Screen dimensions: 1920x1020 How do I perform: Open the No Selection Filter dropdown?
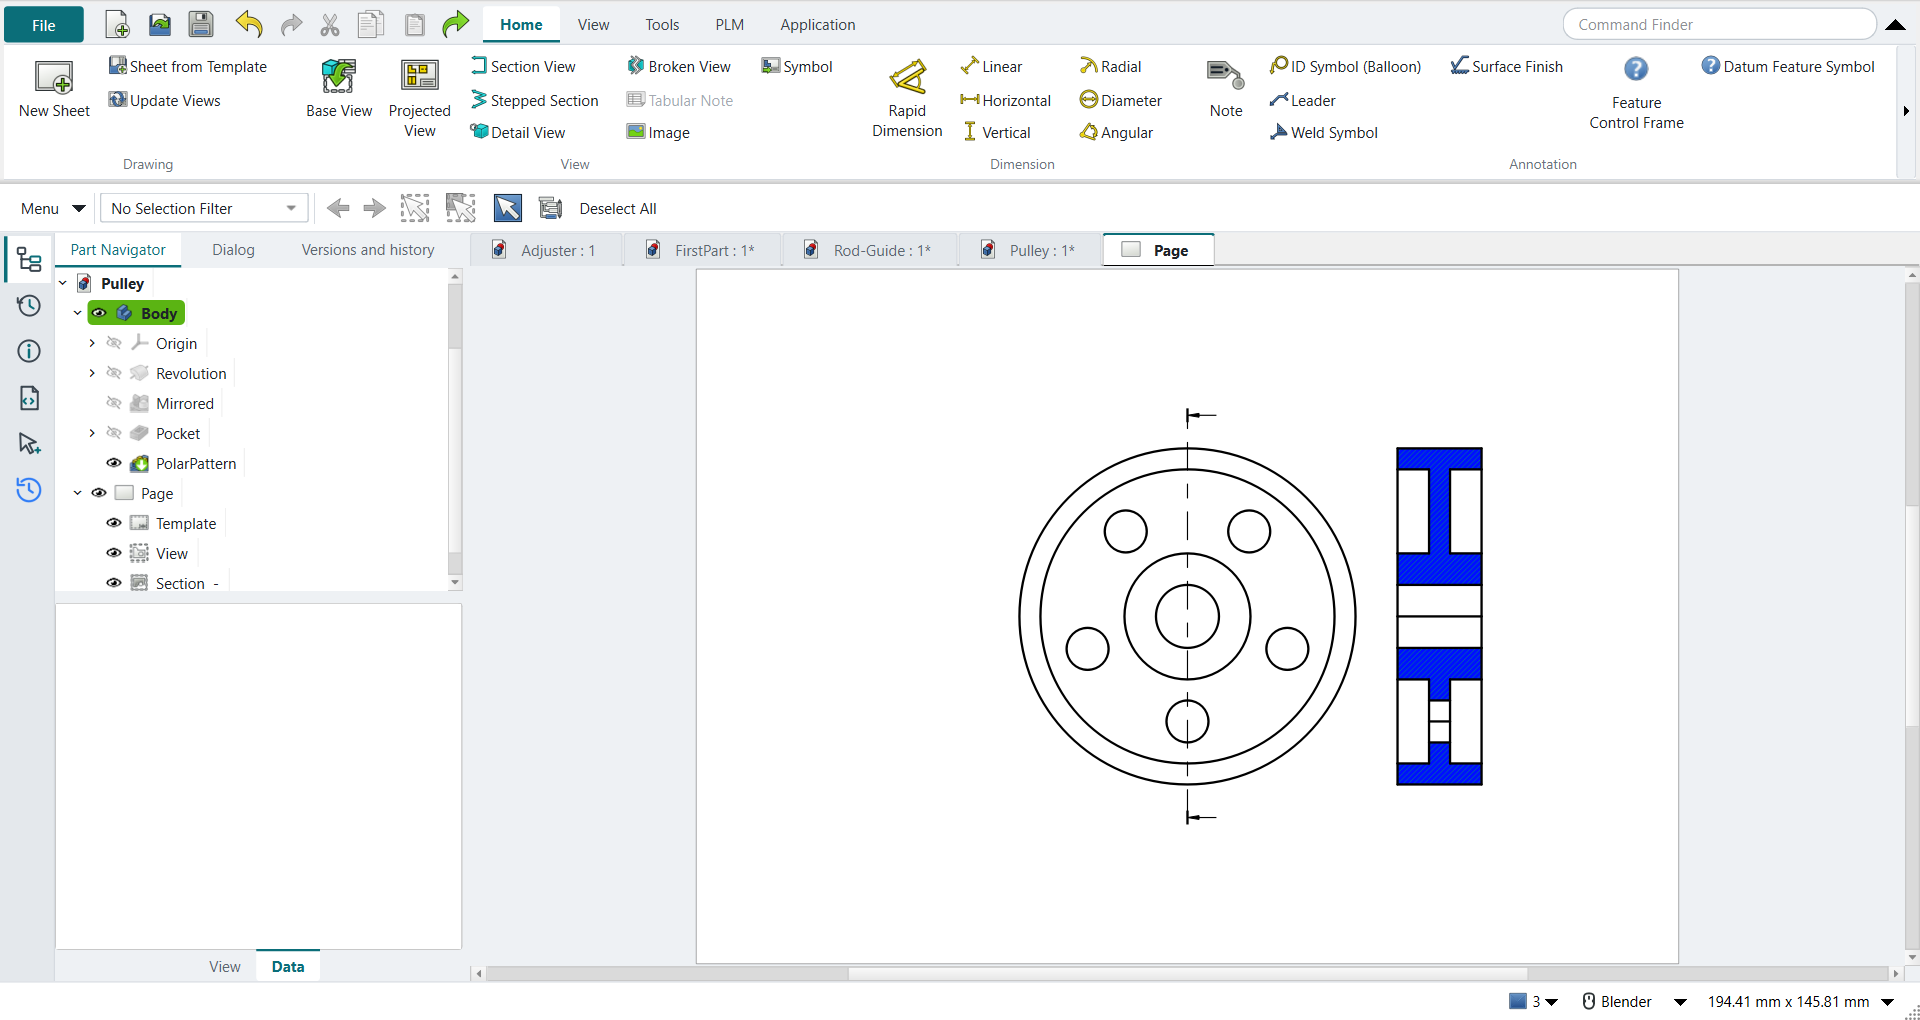(204, 208)
